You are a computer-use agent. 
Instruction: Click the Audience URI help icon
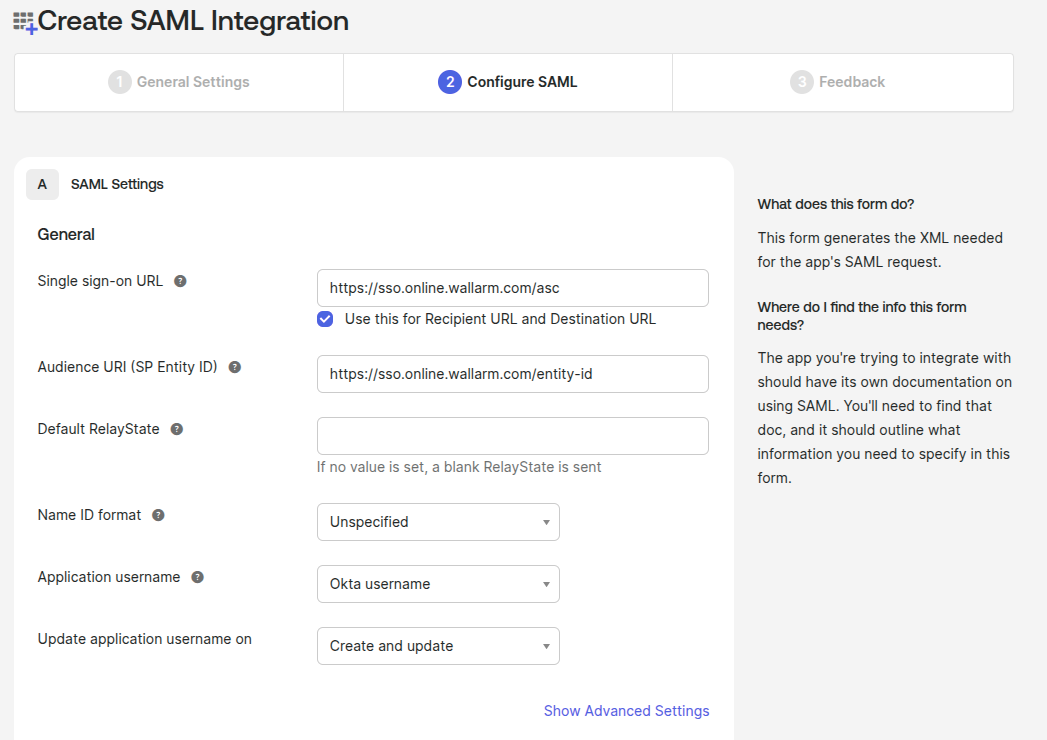(x=233, y=367)
